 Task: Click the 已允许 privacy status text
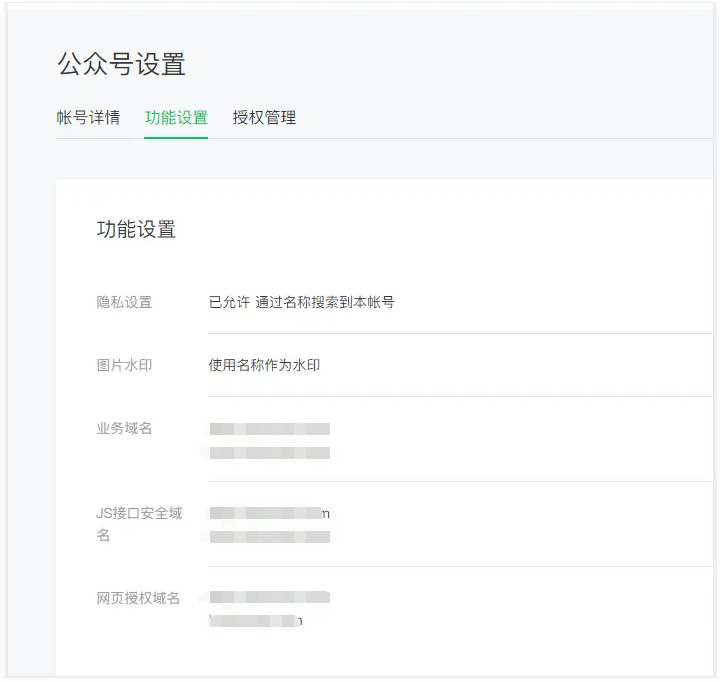[x=229, y=302]
